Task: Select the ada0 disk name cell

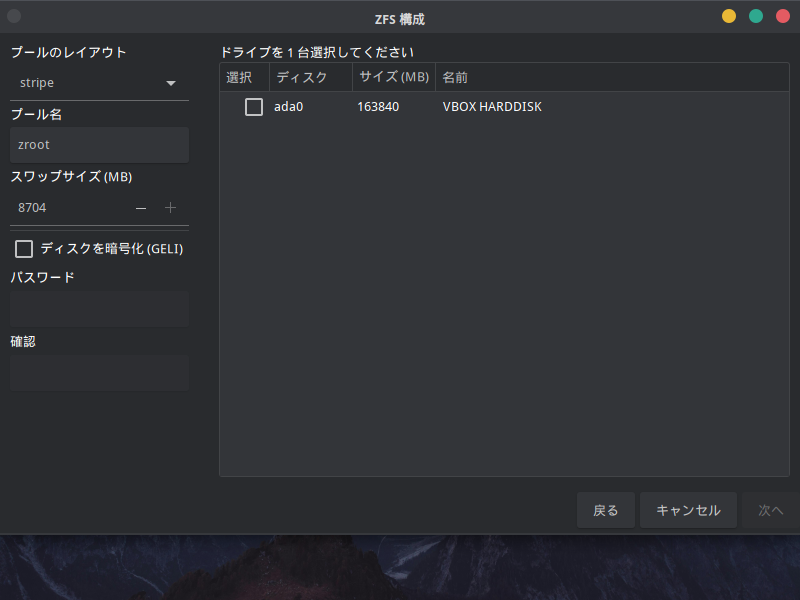Action: pyautogui.click(x=289, y=107)
